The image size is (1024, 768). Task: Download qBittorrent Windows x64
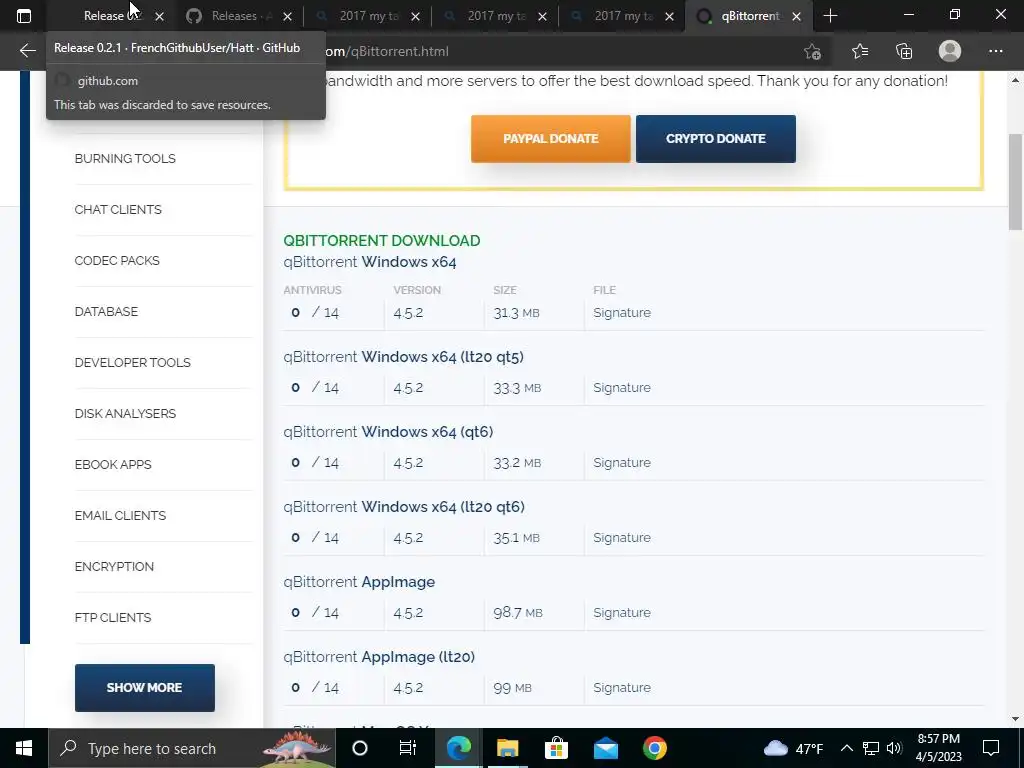click(x=370, y=262)
